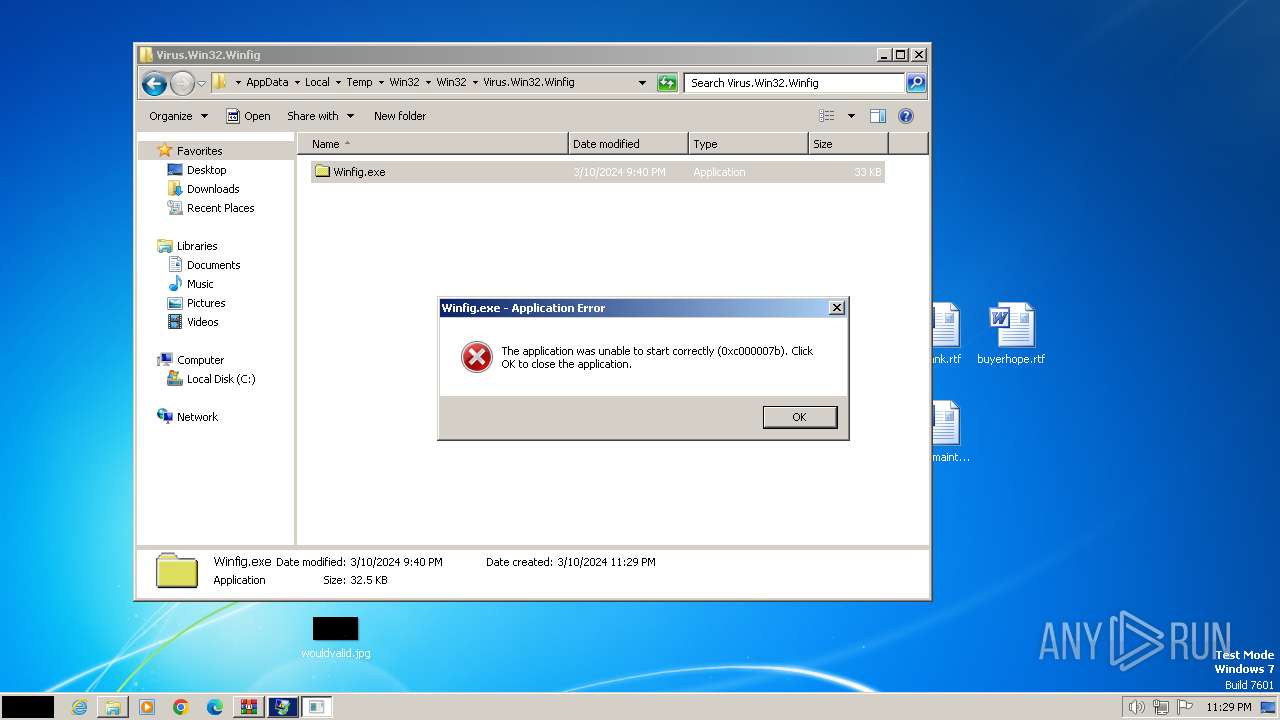This screenshot has width=1280, height=720.
Task: Open the address bar history dropdown
Action: coord(642,83)
